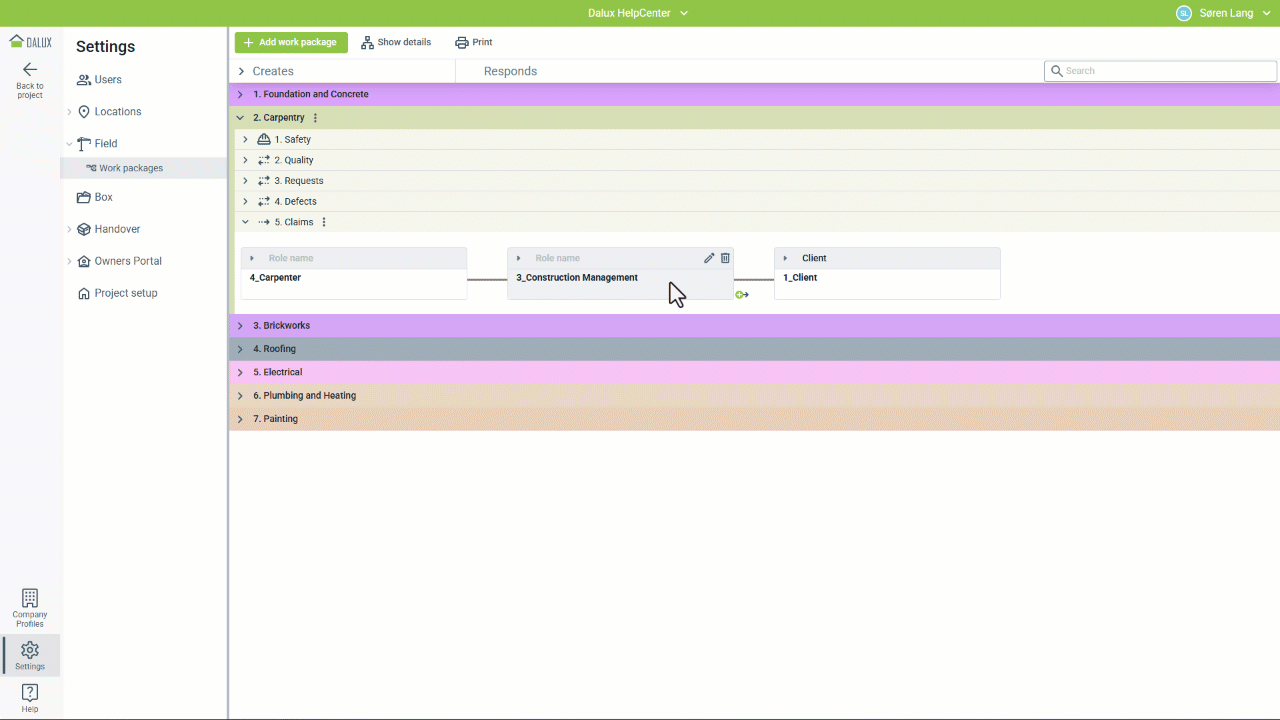The image size is (1280, 720).
Task: Expand the Foundation and Concrete work package
Action: 240,95
